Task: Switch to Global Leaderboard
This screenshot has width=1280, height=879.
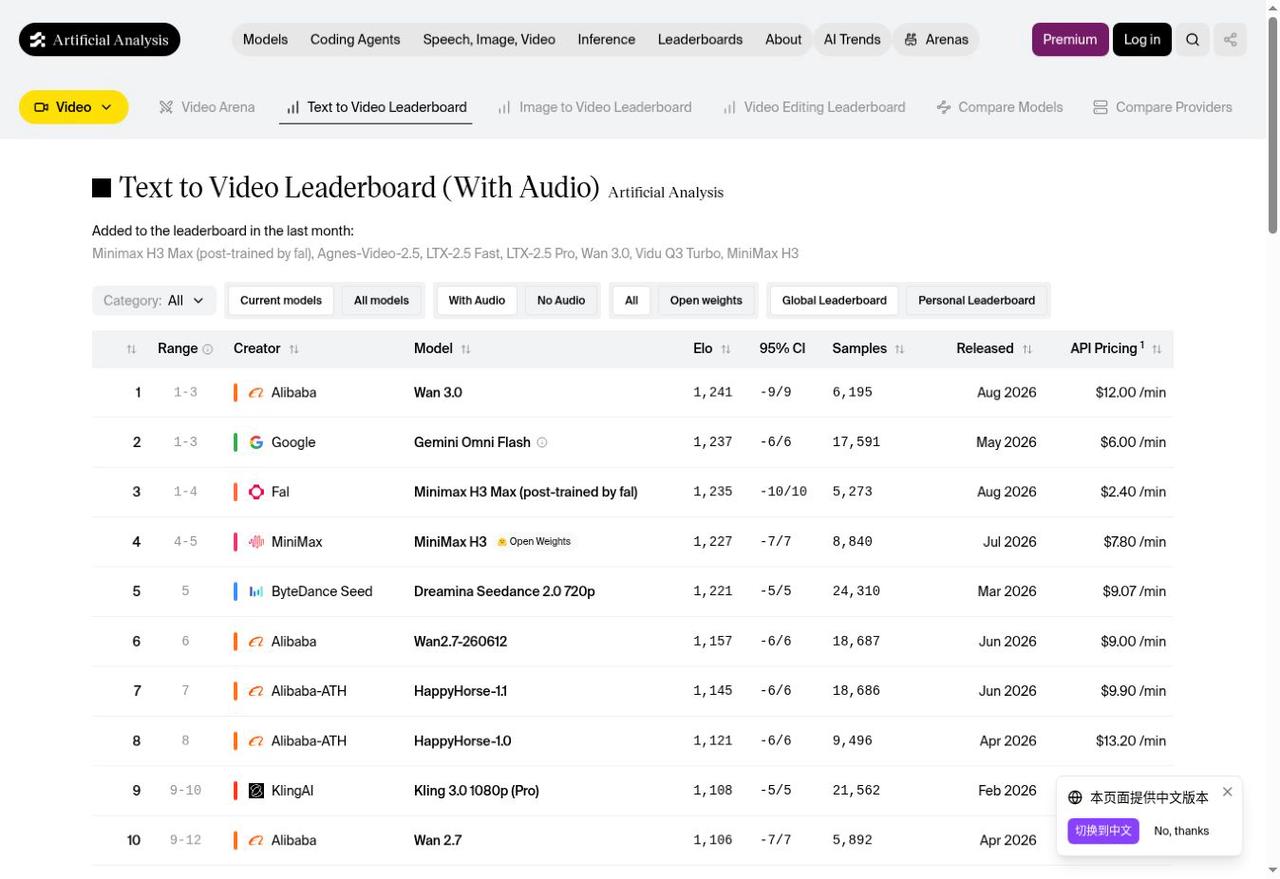Action: (x=834, y=301)
